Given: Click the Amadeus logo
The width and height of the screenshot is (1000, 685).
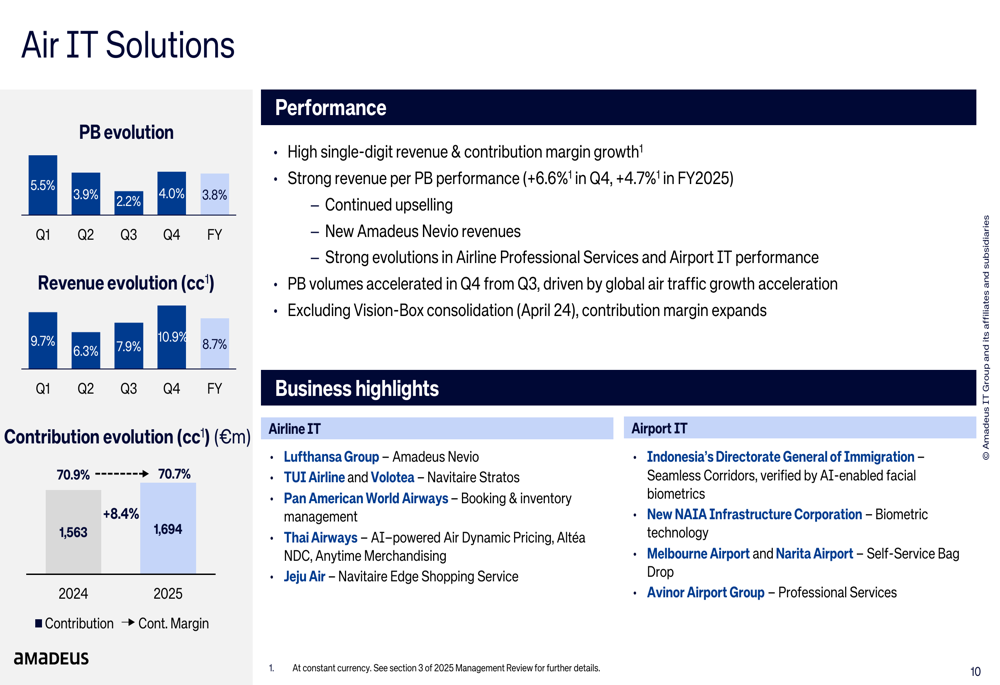Looking at the screenshot, I should point(51,658).
